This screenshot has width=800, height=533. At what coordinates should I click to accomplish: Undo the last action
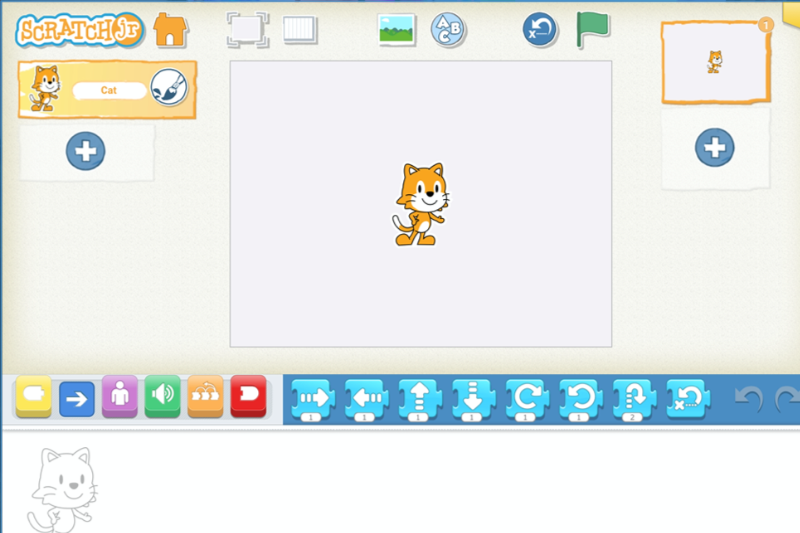[749, 399]
